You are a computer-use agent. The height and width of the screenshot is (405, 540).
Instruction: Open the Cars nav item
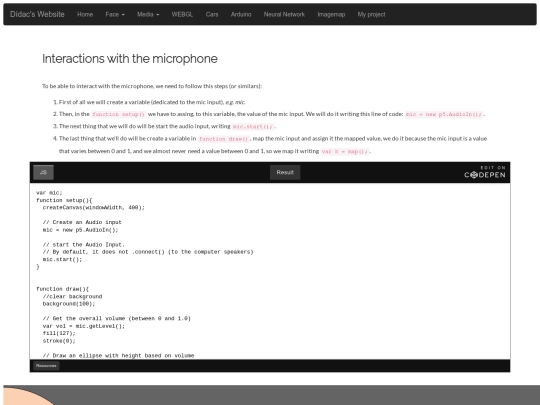coord(212,14)
